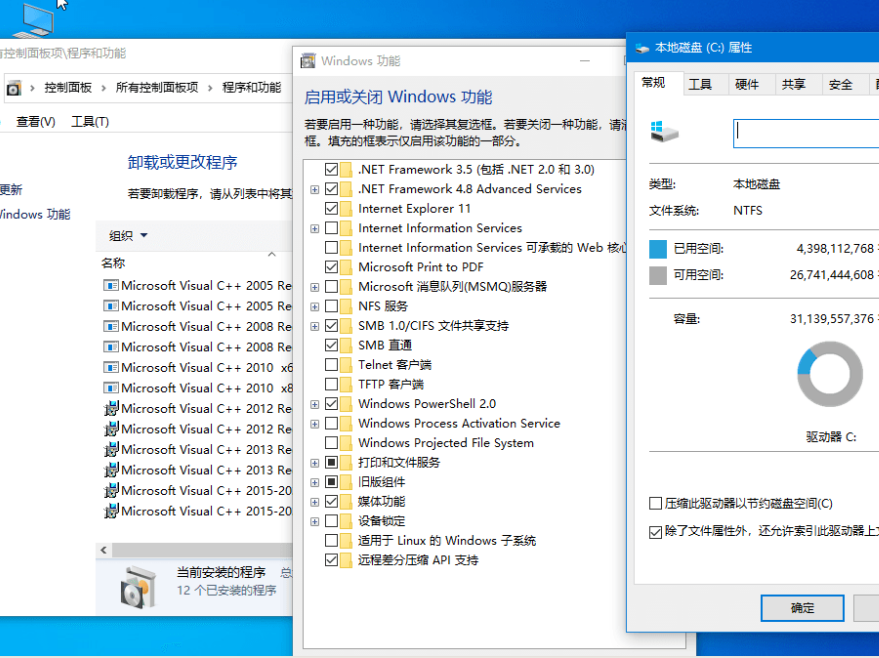
Task: Navigate to 所有控制面板项 breadcrumb
Action: click(x=157, y=88)
